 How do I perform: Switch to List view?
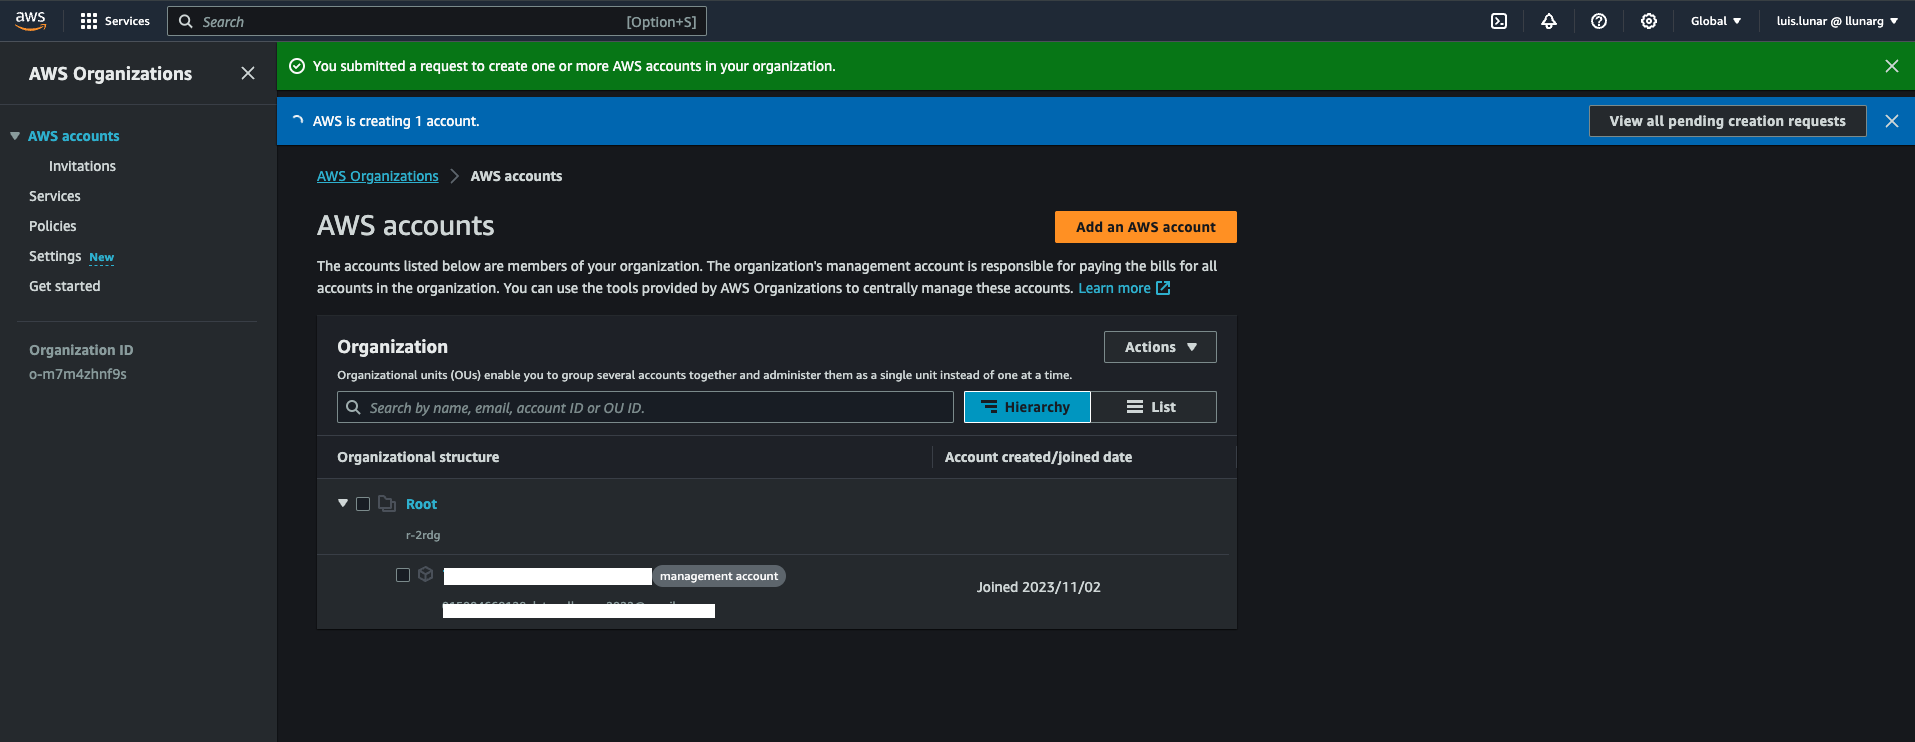[1153, 407]
